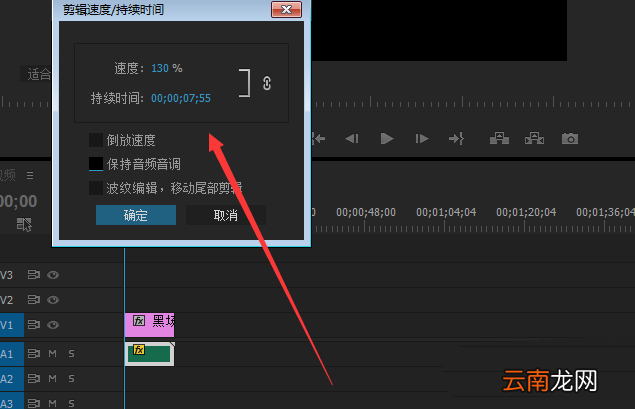Mute track A1
The width and height of the screenshot is (635, 409).
pyautogui.click(x=53, y=354)
